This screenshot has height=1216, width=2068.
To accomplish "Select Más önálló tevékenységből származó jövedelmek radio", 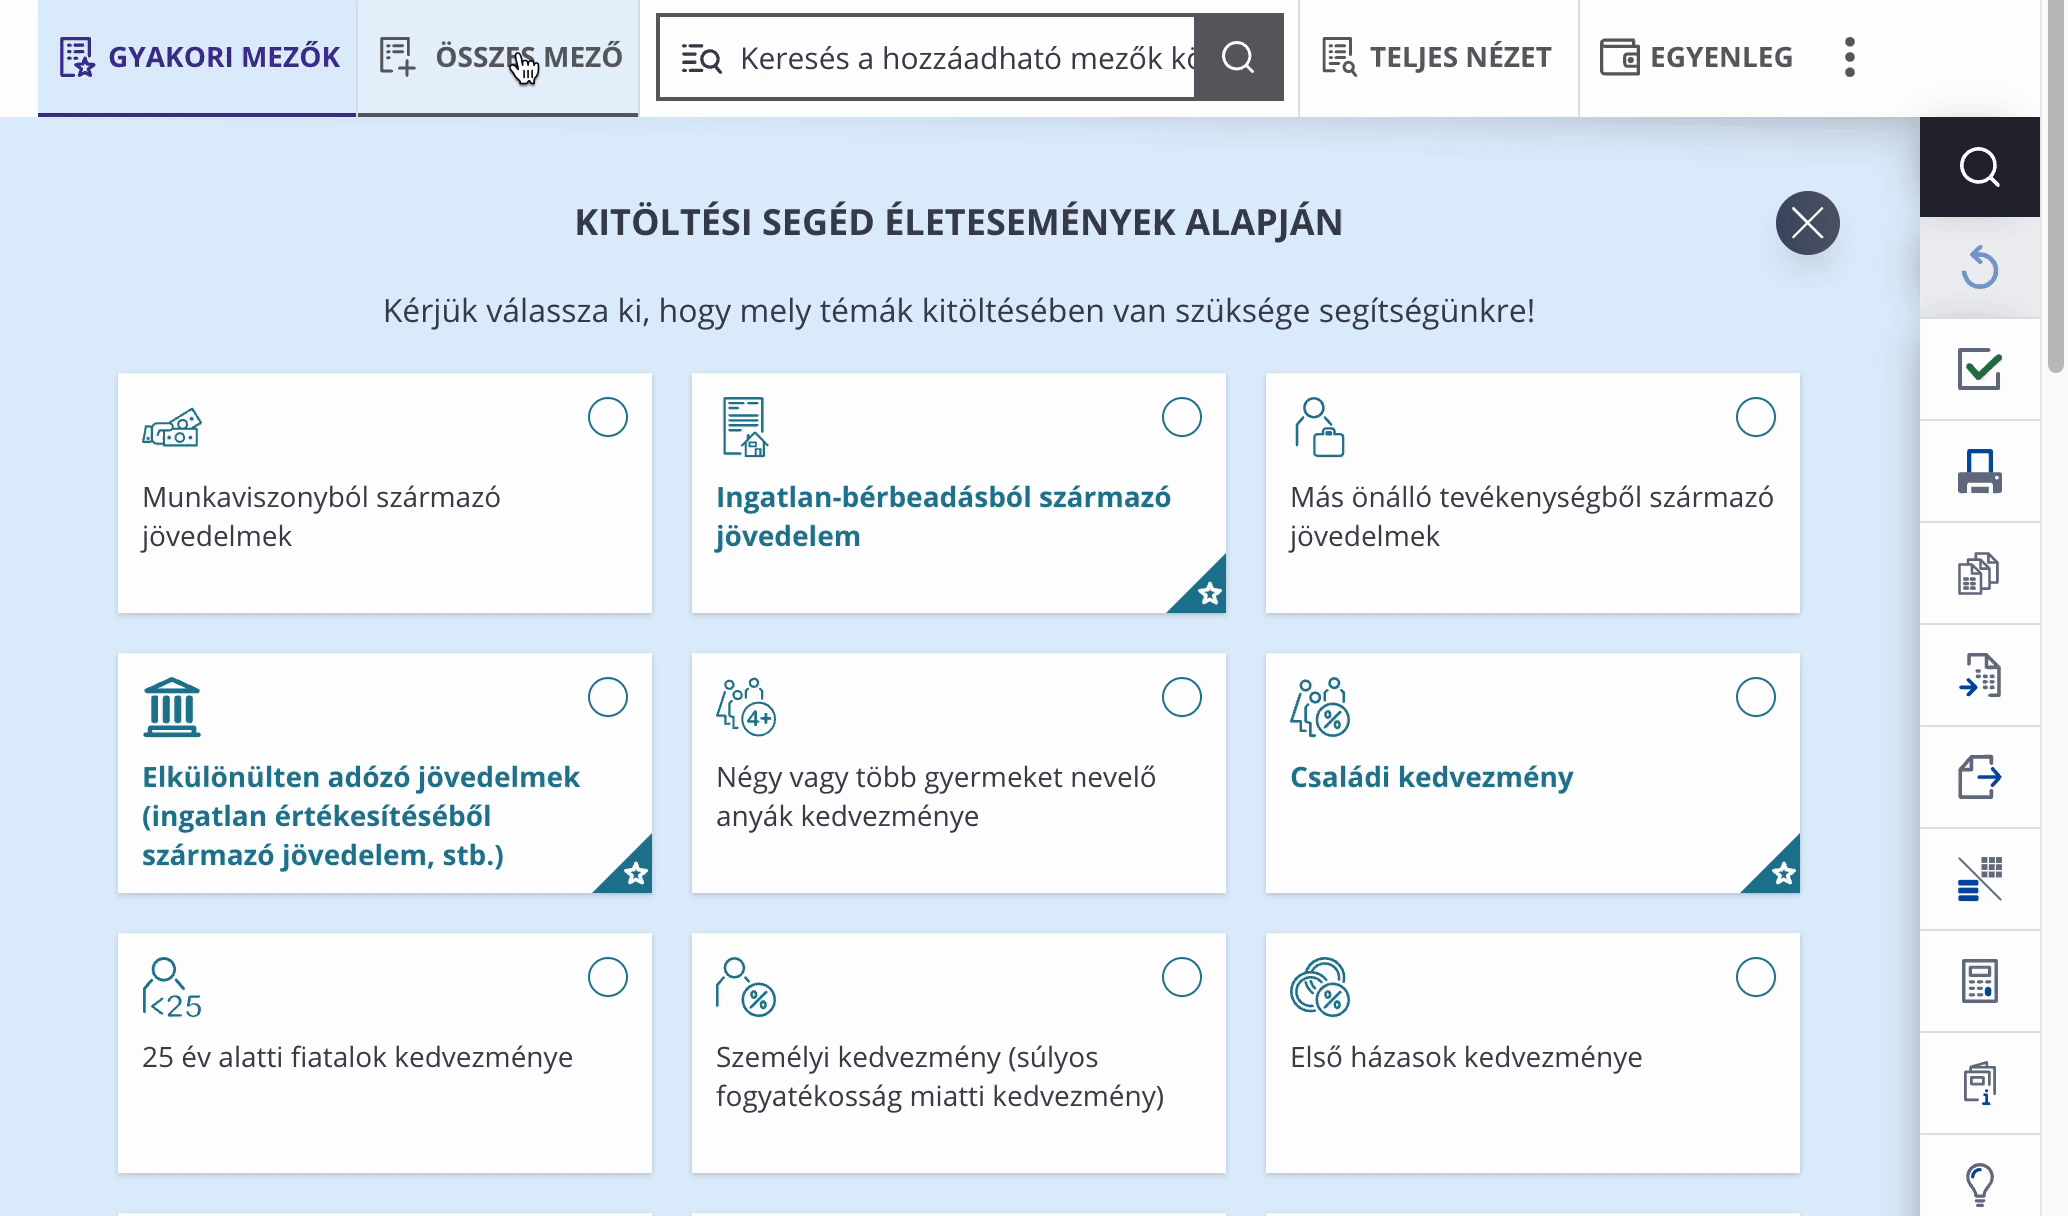I will coord(1756,417).
